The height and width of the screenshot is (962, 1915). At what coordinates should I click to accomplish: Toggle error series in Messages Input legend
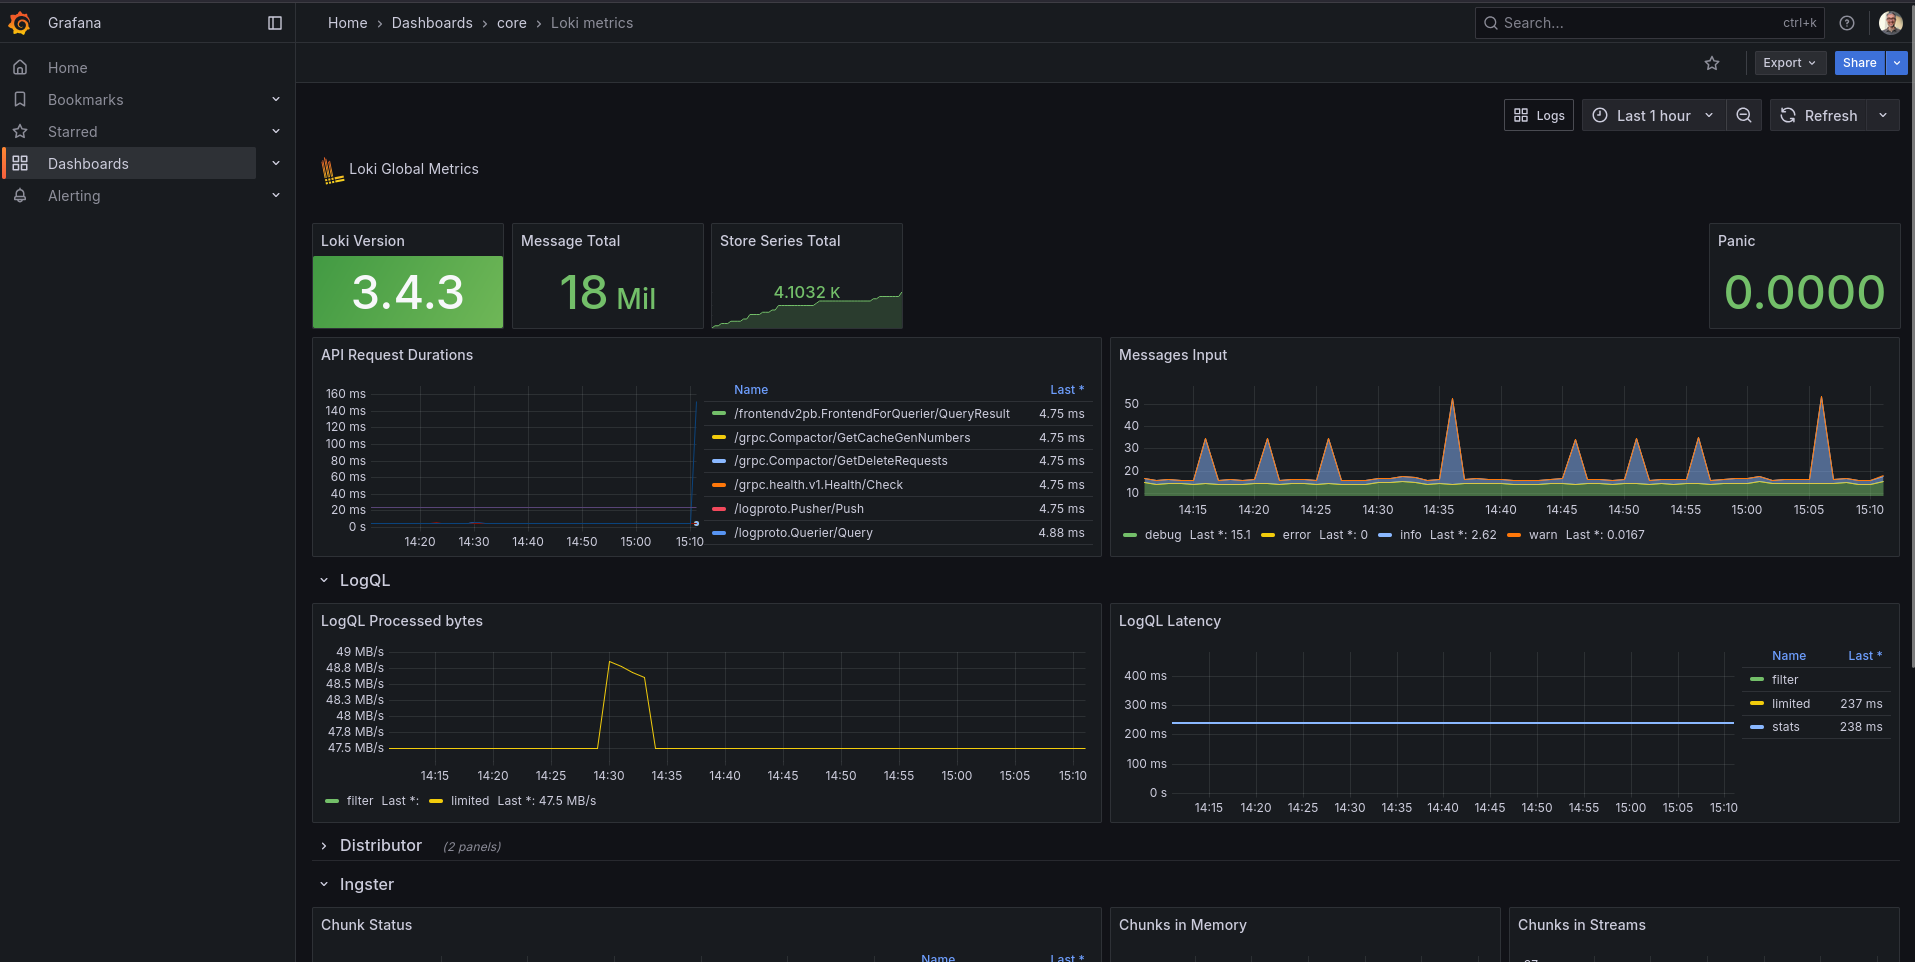(x=1297, y=535)
